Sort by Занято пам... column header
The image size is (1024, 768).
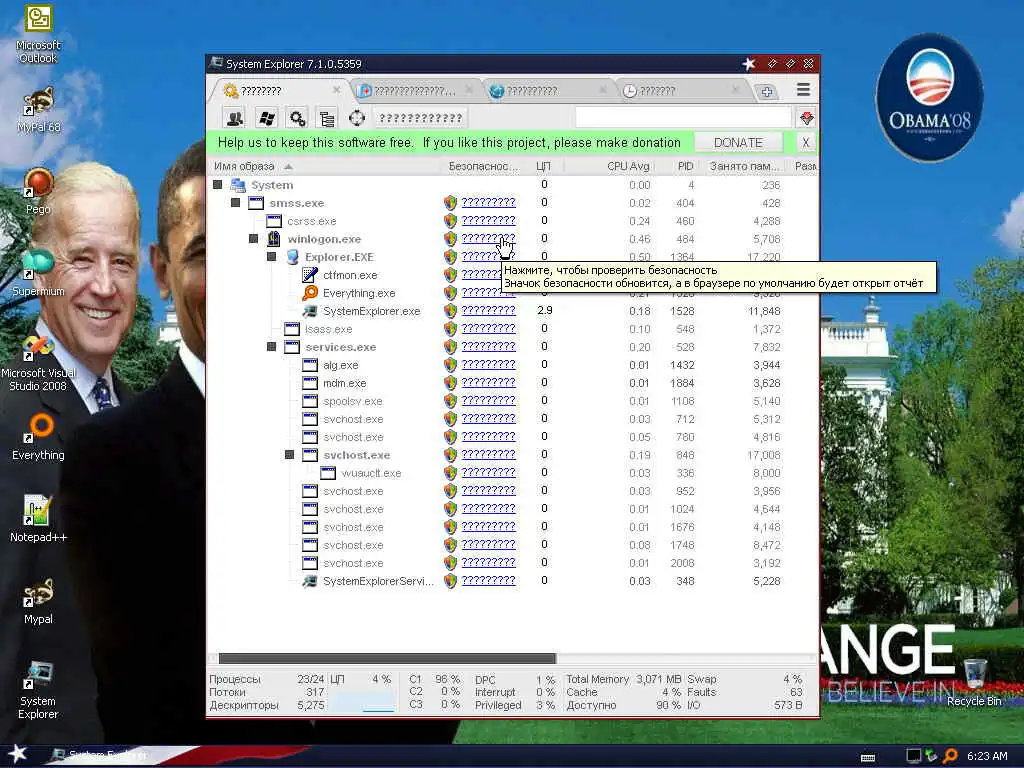tap(744, 166)
